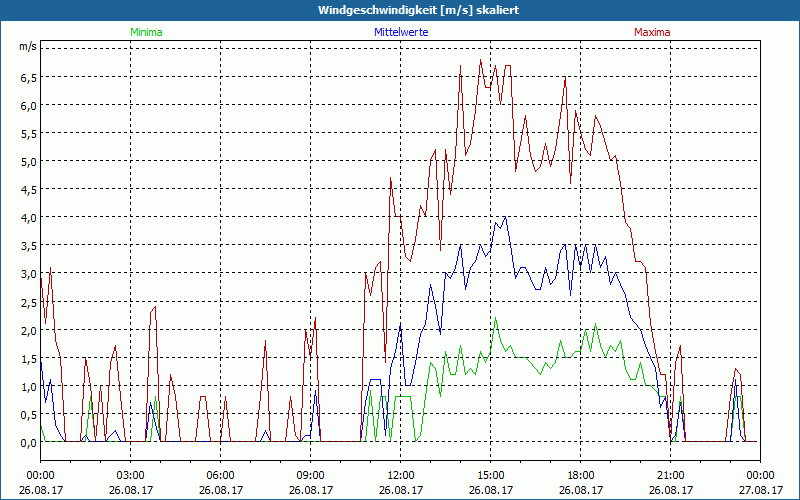The width and height of the screenshot is (800, 500).
Task: Select the green 'Minima' legend label
Action: point(146,32)
